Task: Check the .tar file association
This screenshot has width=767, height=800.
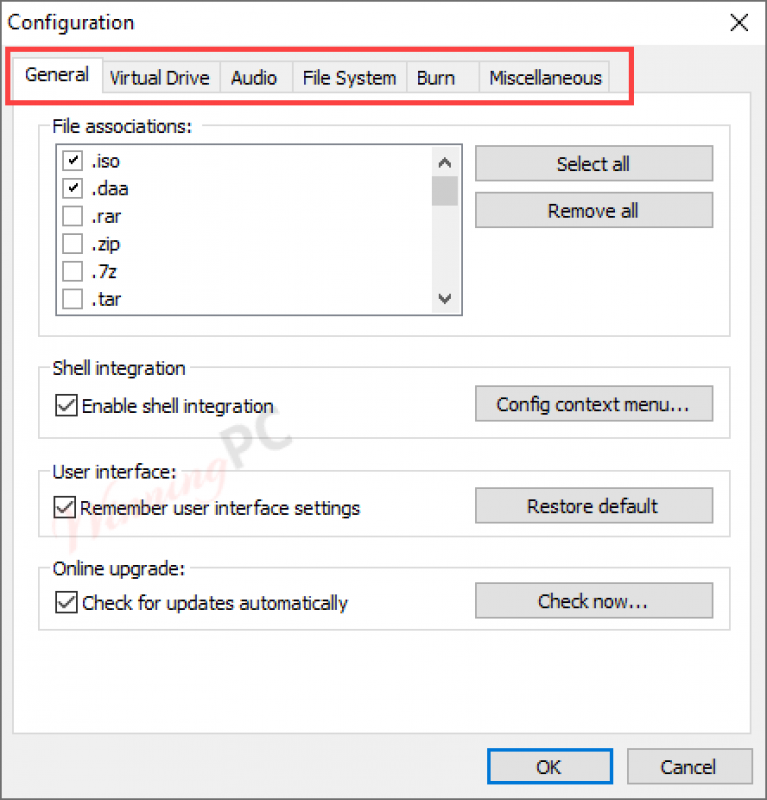Action: pos(72,299)
